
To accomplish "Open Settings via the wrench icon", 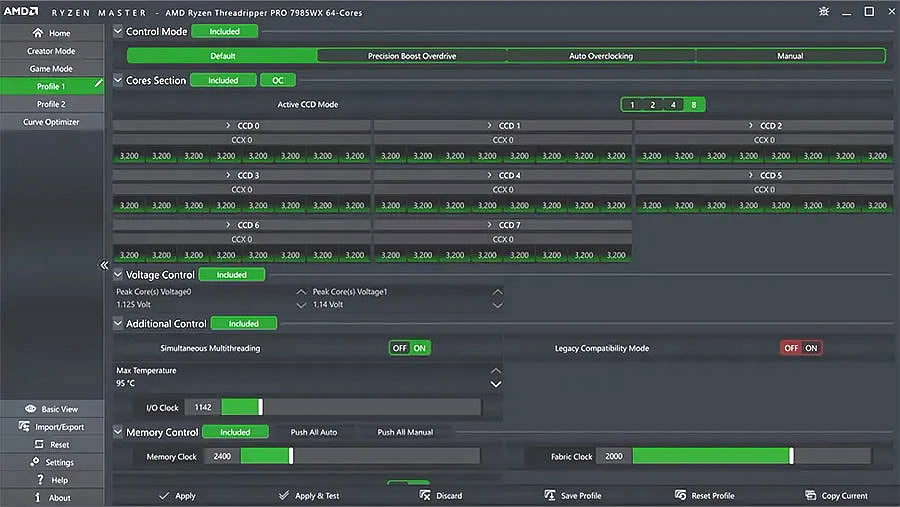I will (34, 462).
